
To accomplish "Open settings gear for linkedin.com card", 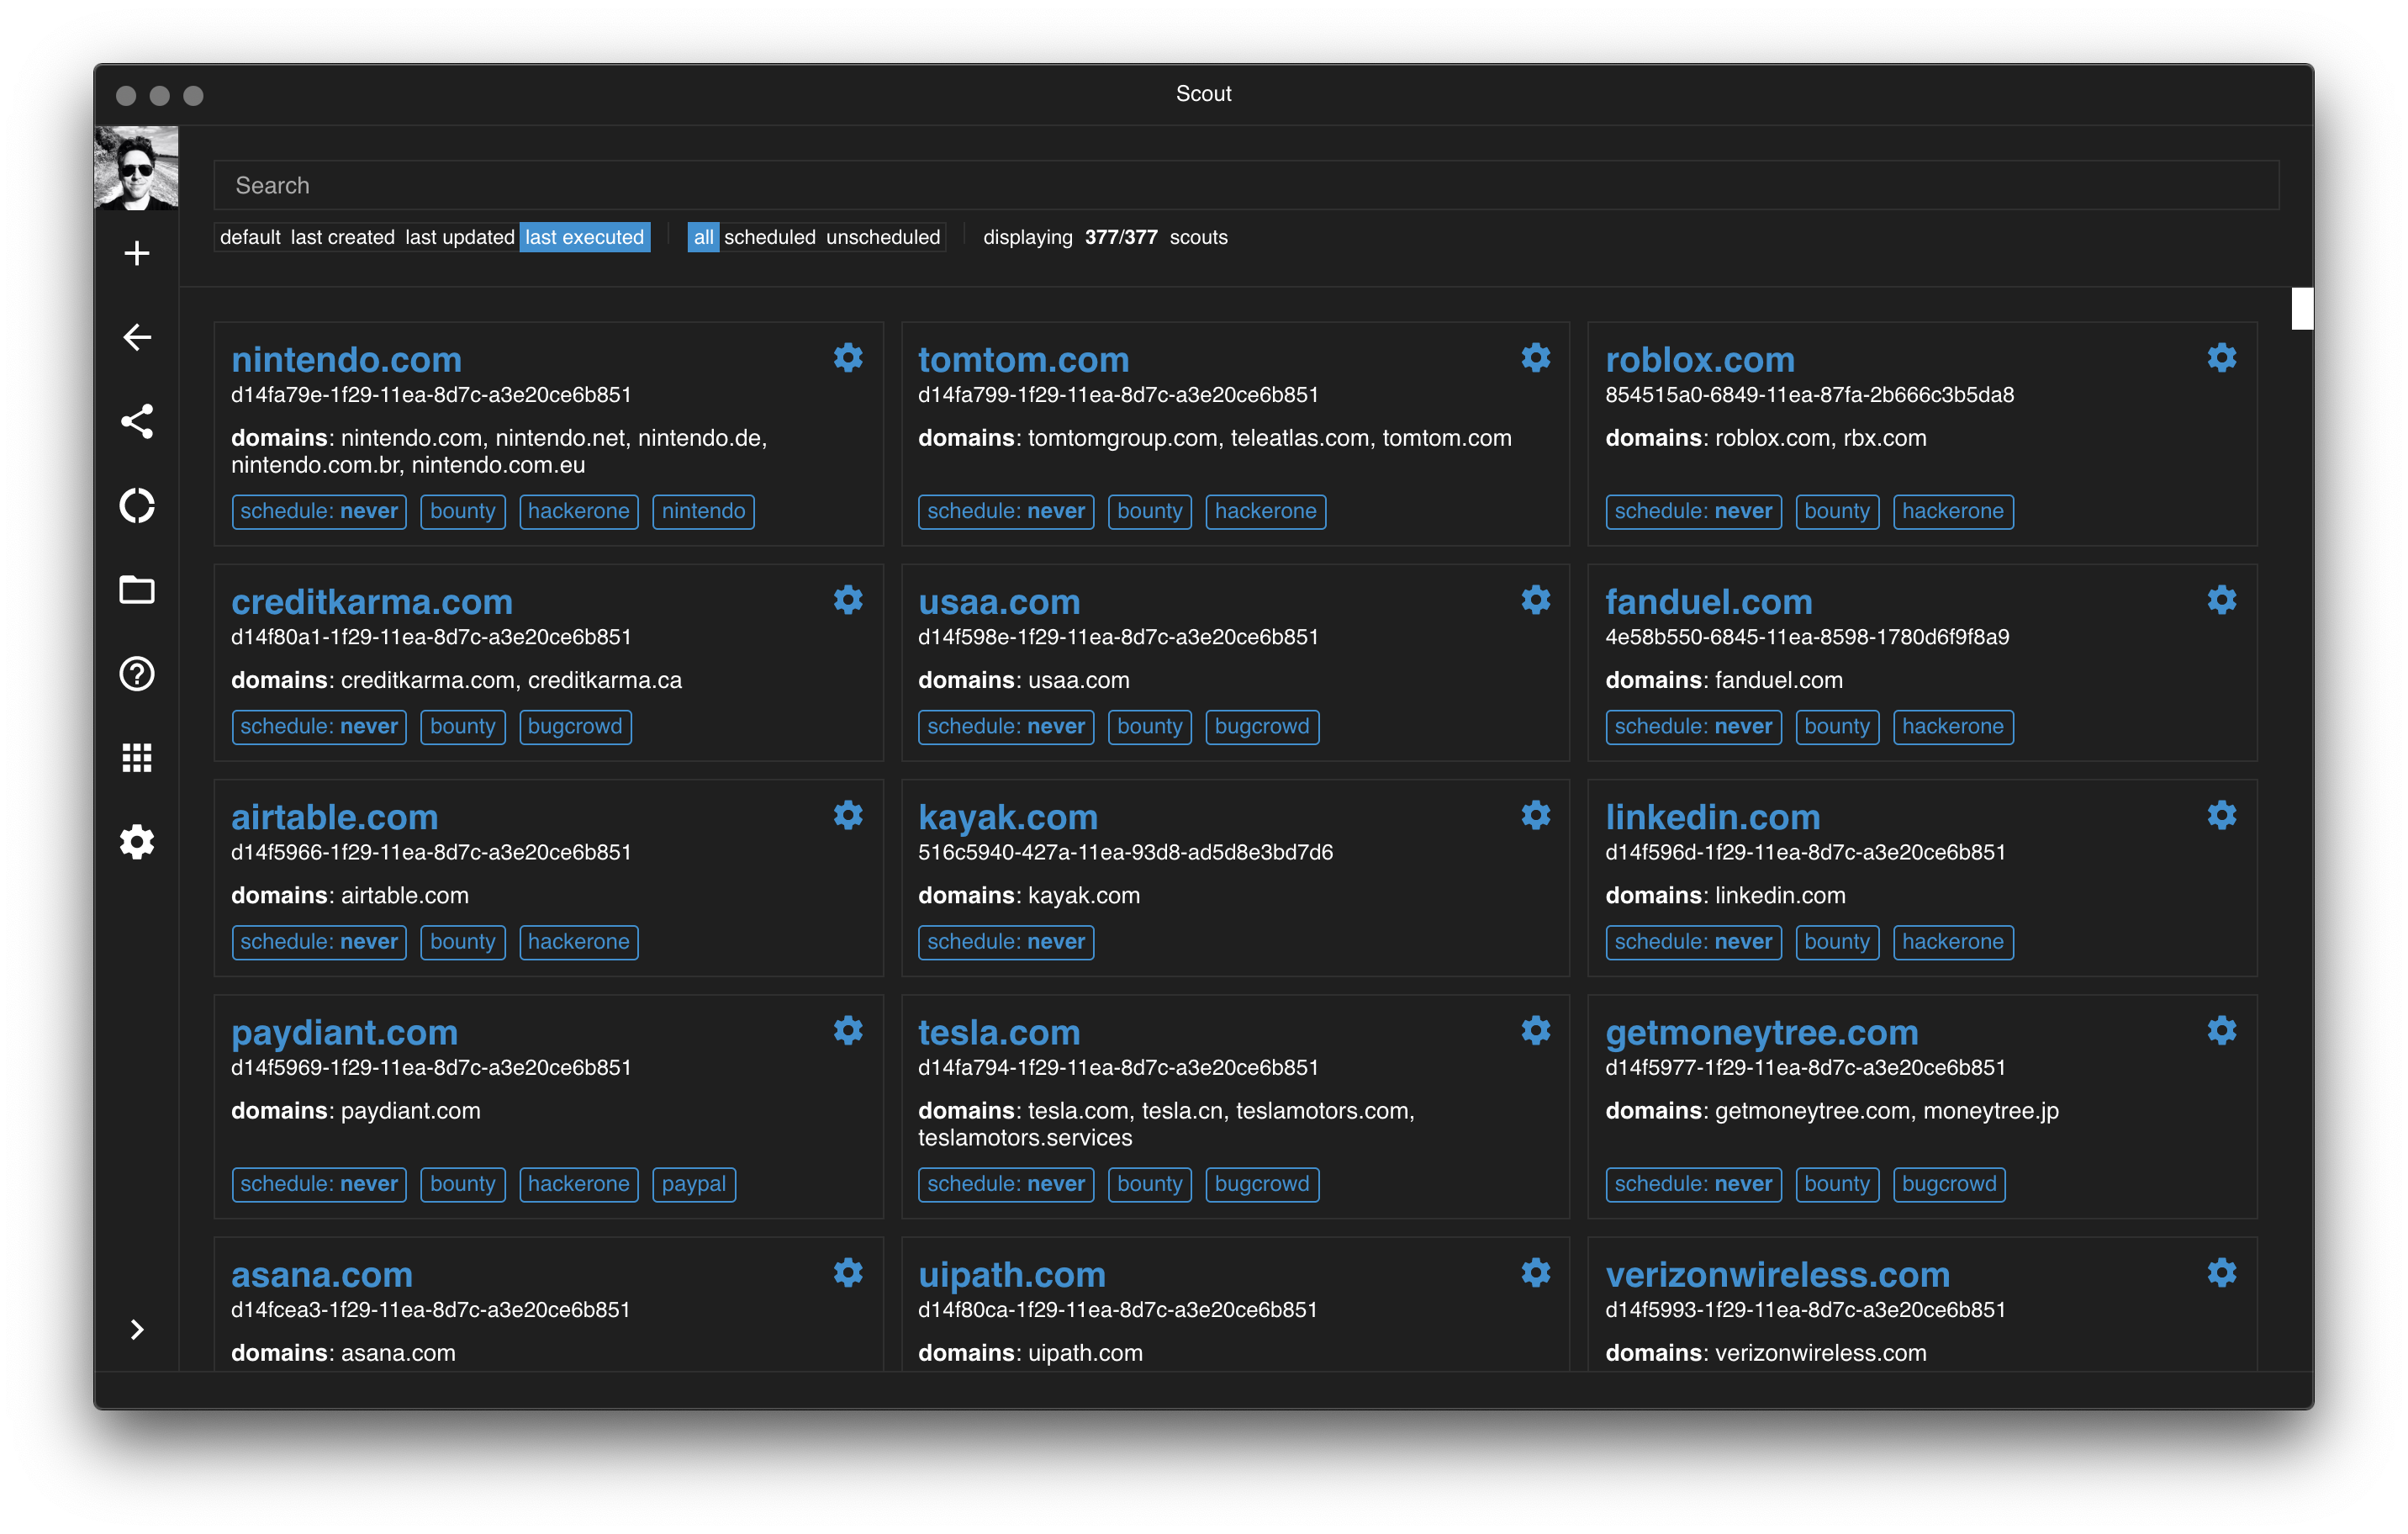I will tap(2221, 814).
